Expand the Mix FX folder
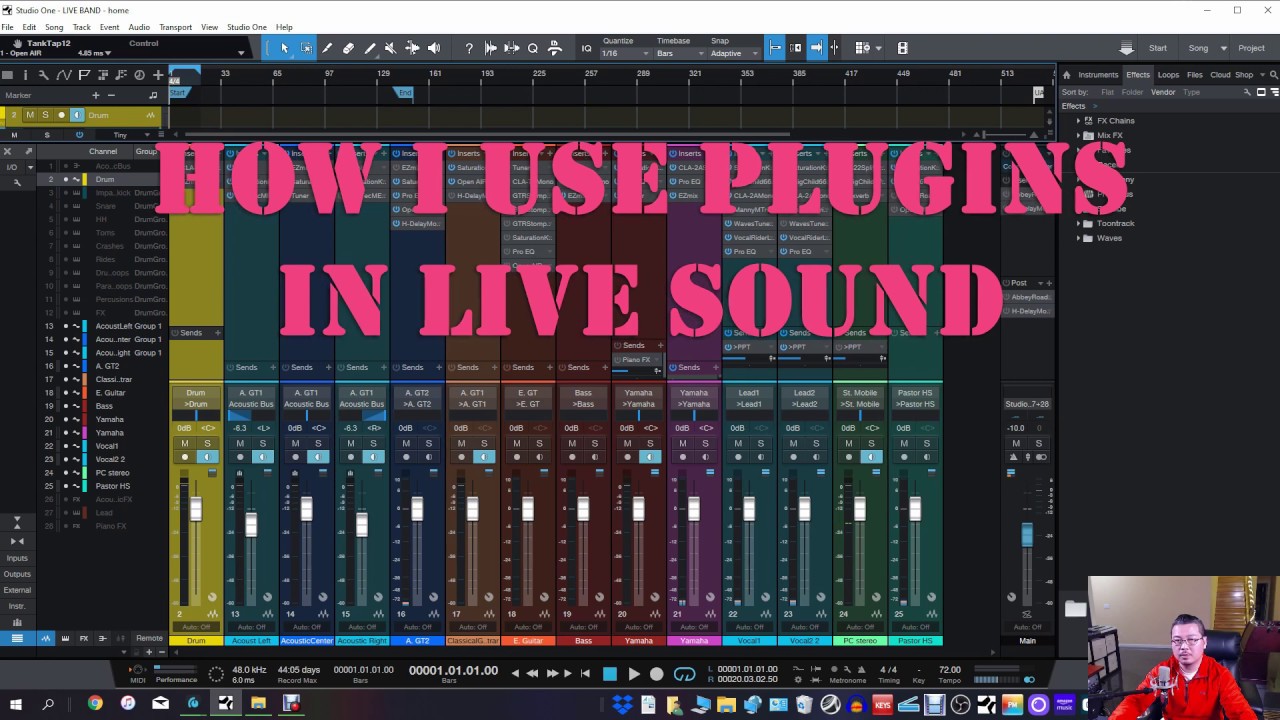The height and width of the screenshot is (720, 1280). 1078,135
